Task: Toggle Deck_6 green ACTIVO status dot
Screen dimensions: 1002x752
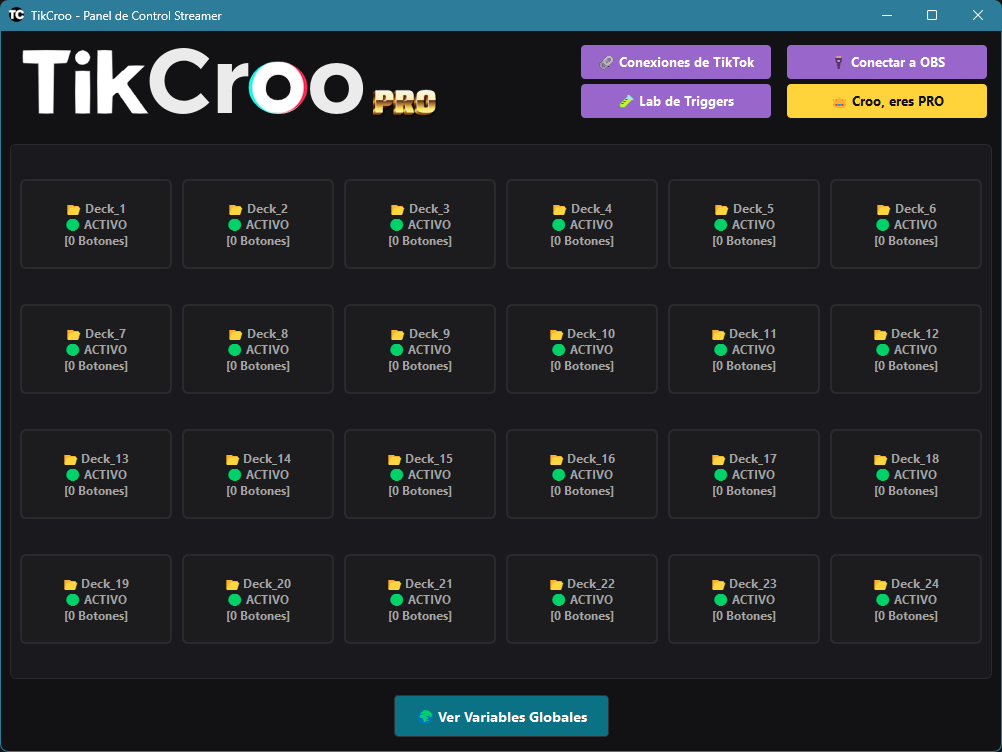Action: 883,225
